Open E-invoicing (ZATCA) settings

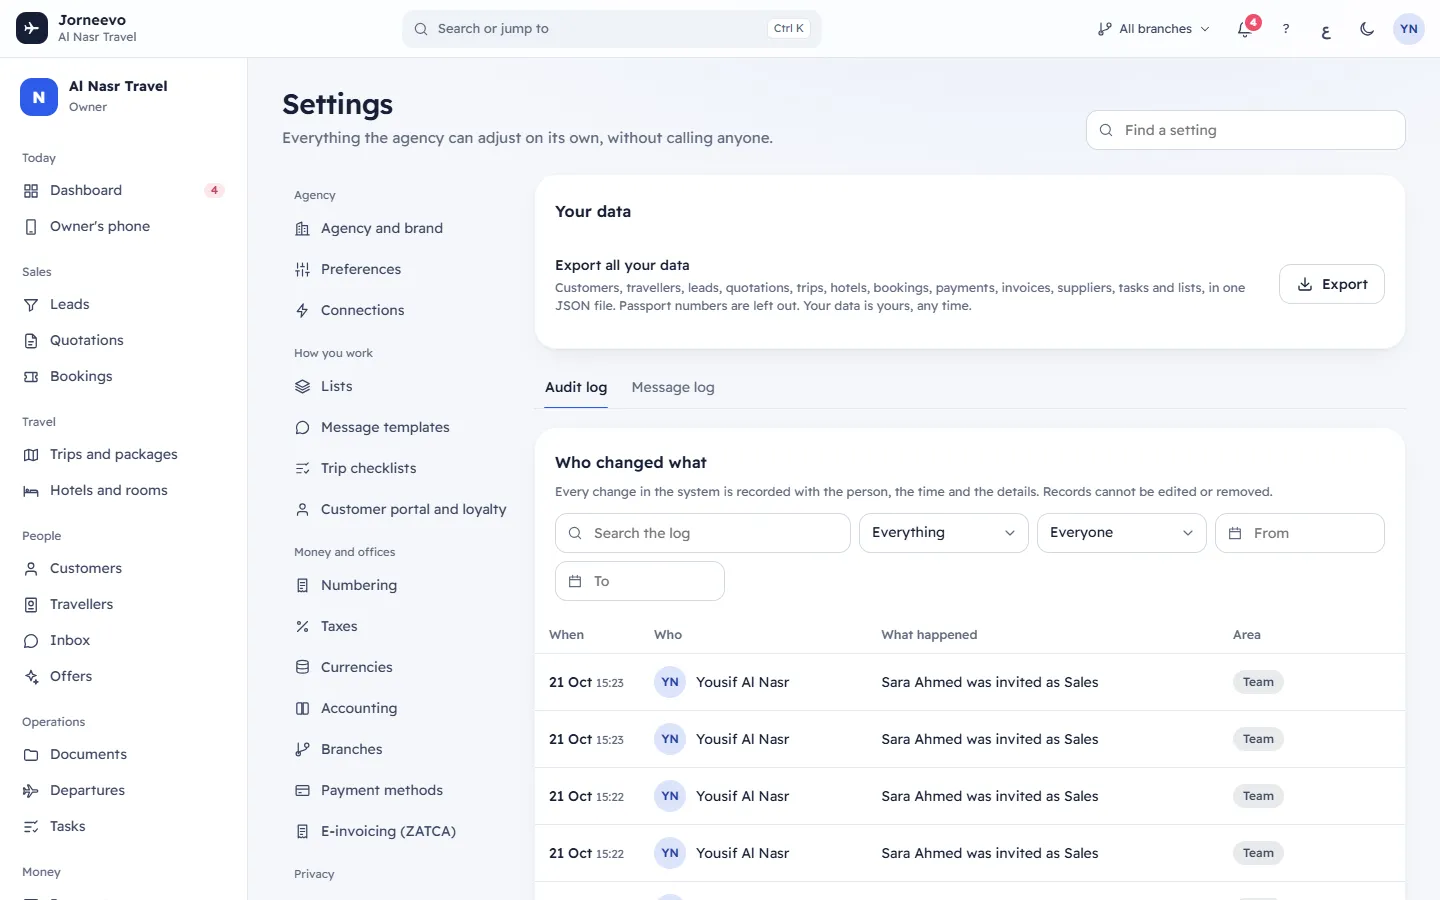(400, 831)
